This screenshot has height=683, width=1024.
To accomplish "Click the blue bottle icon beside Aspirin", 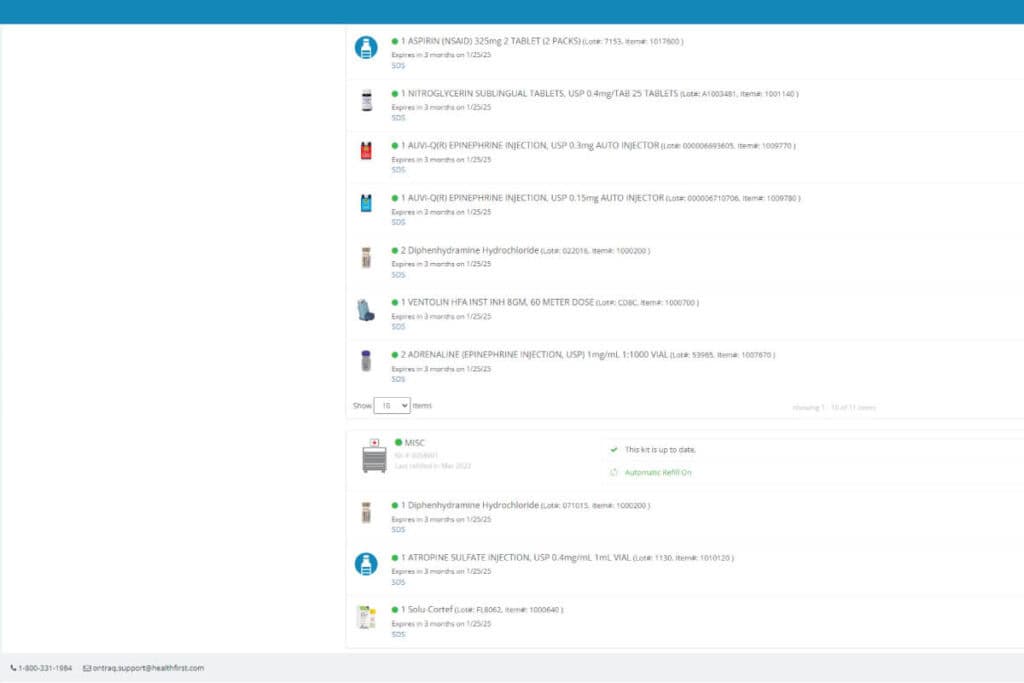I will click(x=366, y=48).
